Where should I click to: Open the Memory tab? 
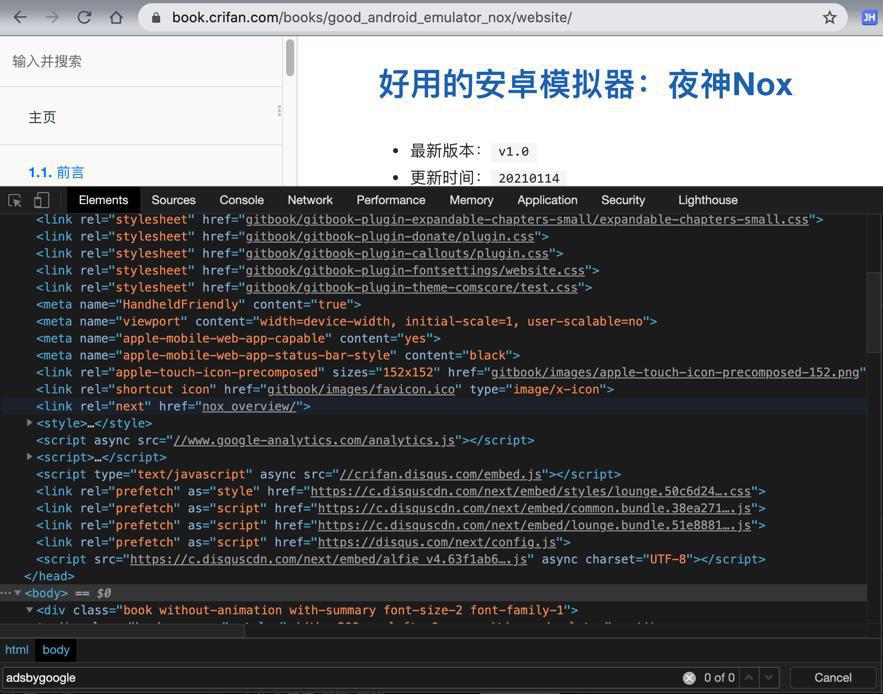pos(471,200)
